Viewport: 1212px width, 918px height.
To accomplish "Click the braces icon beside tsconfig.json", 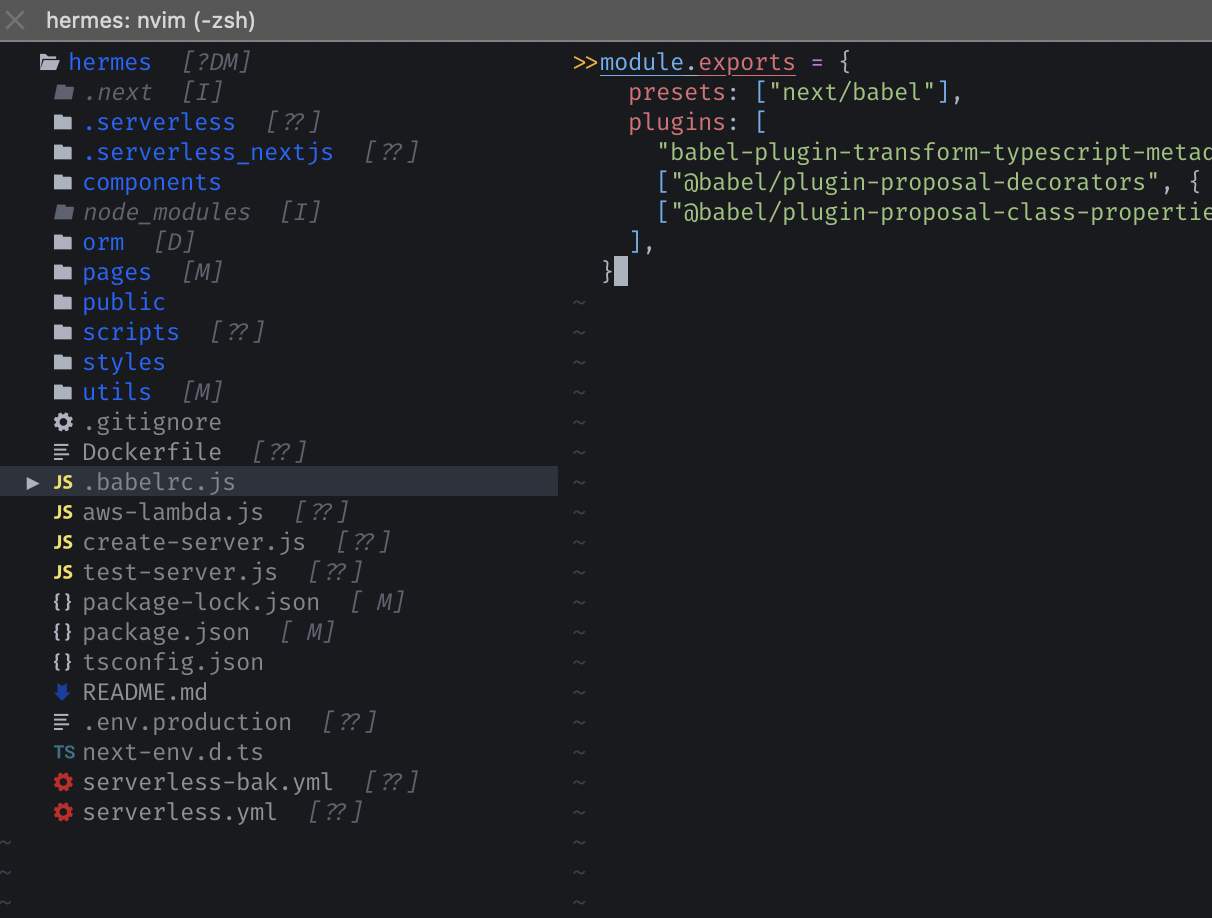I will (x=63, y=662).
